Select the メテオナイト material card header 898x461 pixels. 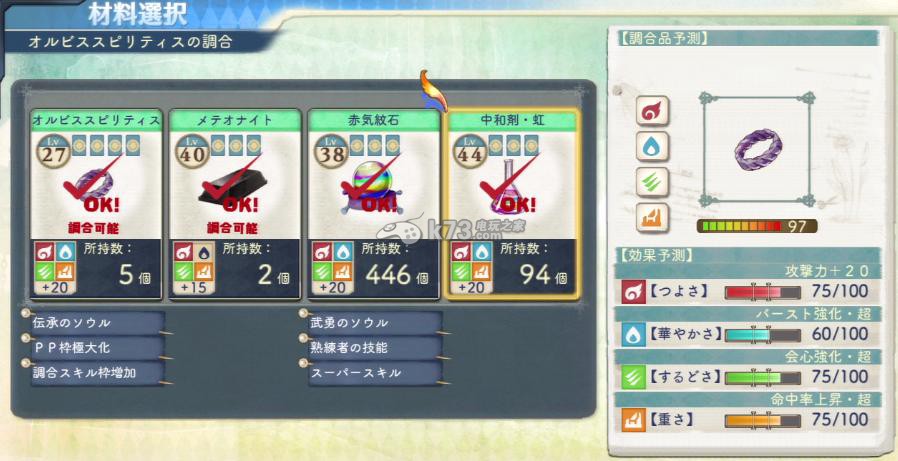[x=235, y=120]
